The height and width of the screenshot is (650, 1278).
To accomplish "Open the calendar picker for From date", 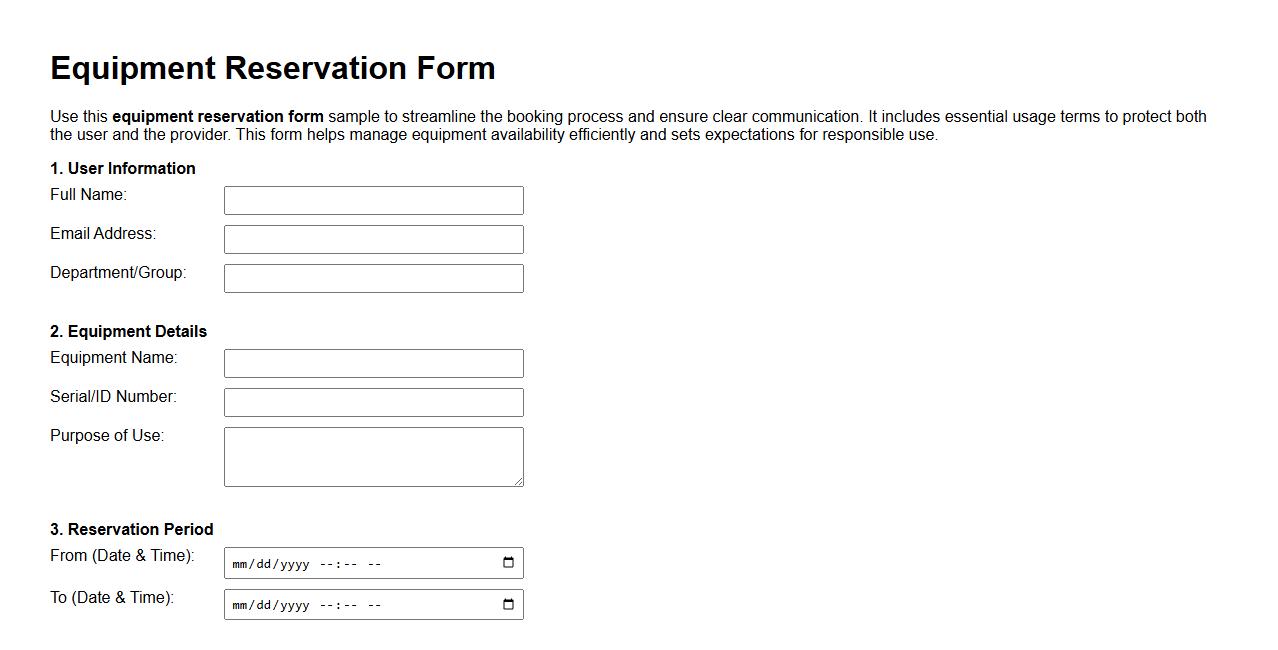I will (510, 562).
